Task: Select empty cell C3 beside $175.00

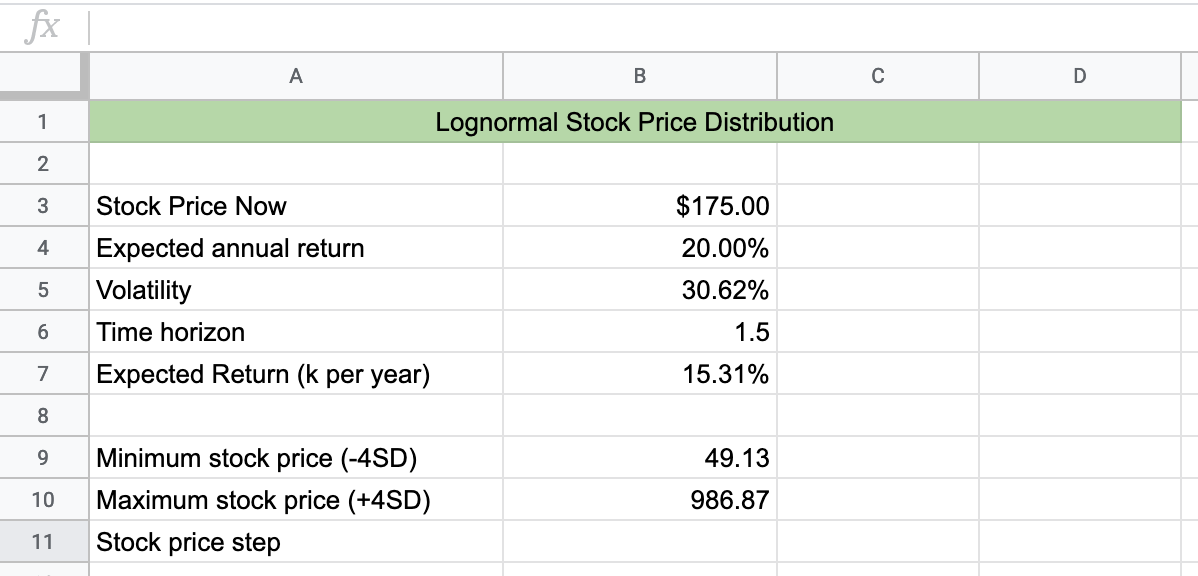Action: (x=878, y=205)
